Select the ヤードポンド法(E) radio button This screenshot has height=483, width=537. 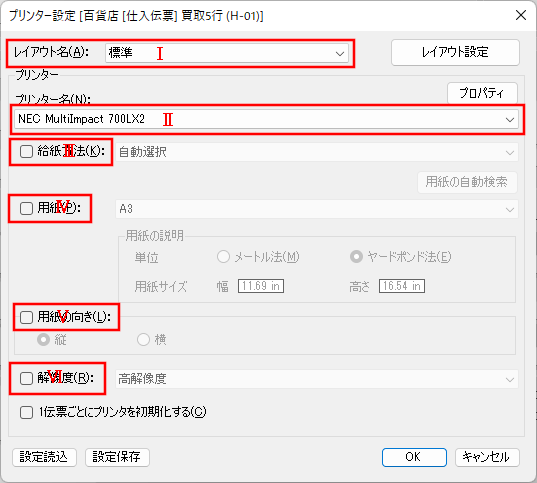(356, 257)
